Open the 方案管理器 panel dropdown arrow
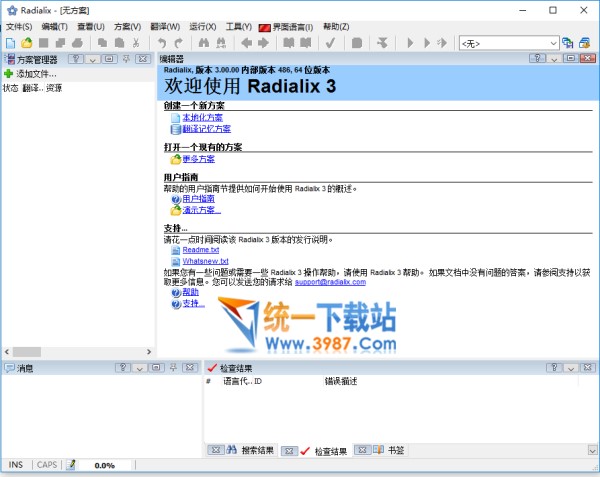The width and height of the screenshot is (600, 477). click(x=93, y=59)
